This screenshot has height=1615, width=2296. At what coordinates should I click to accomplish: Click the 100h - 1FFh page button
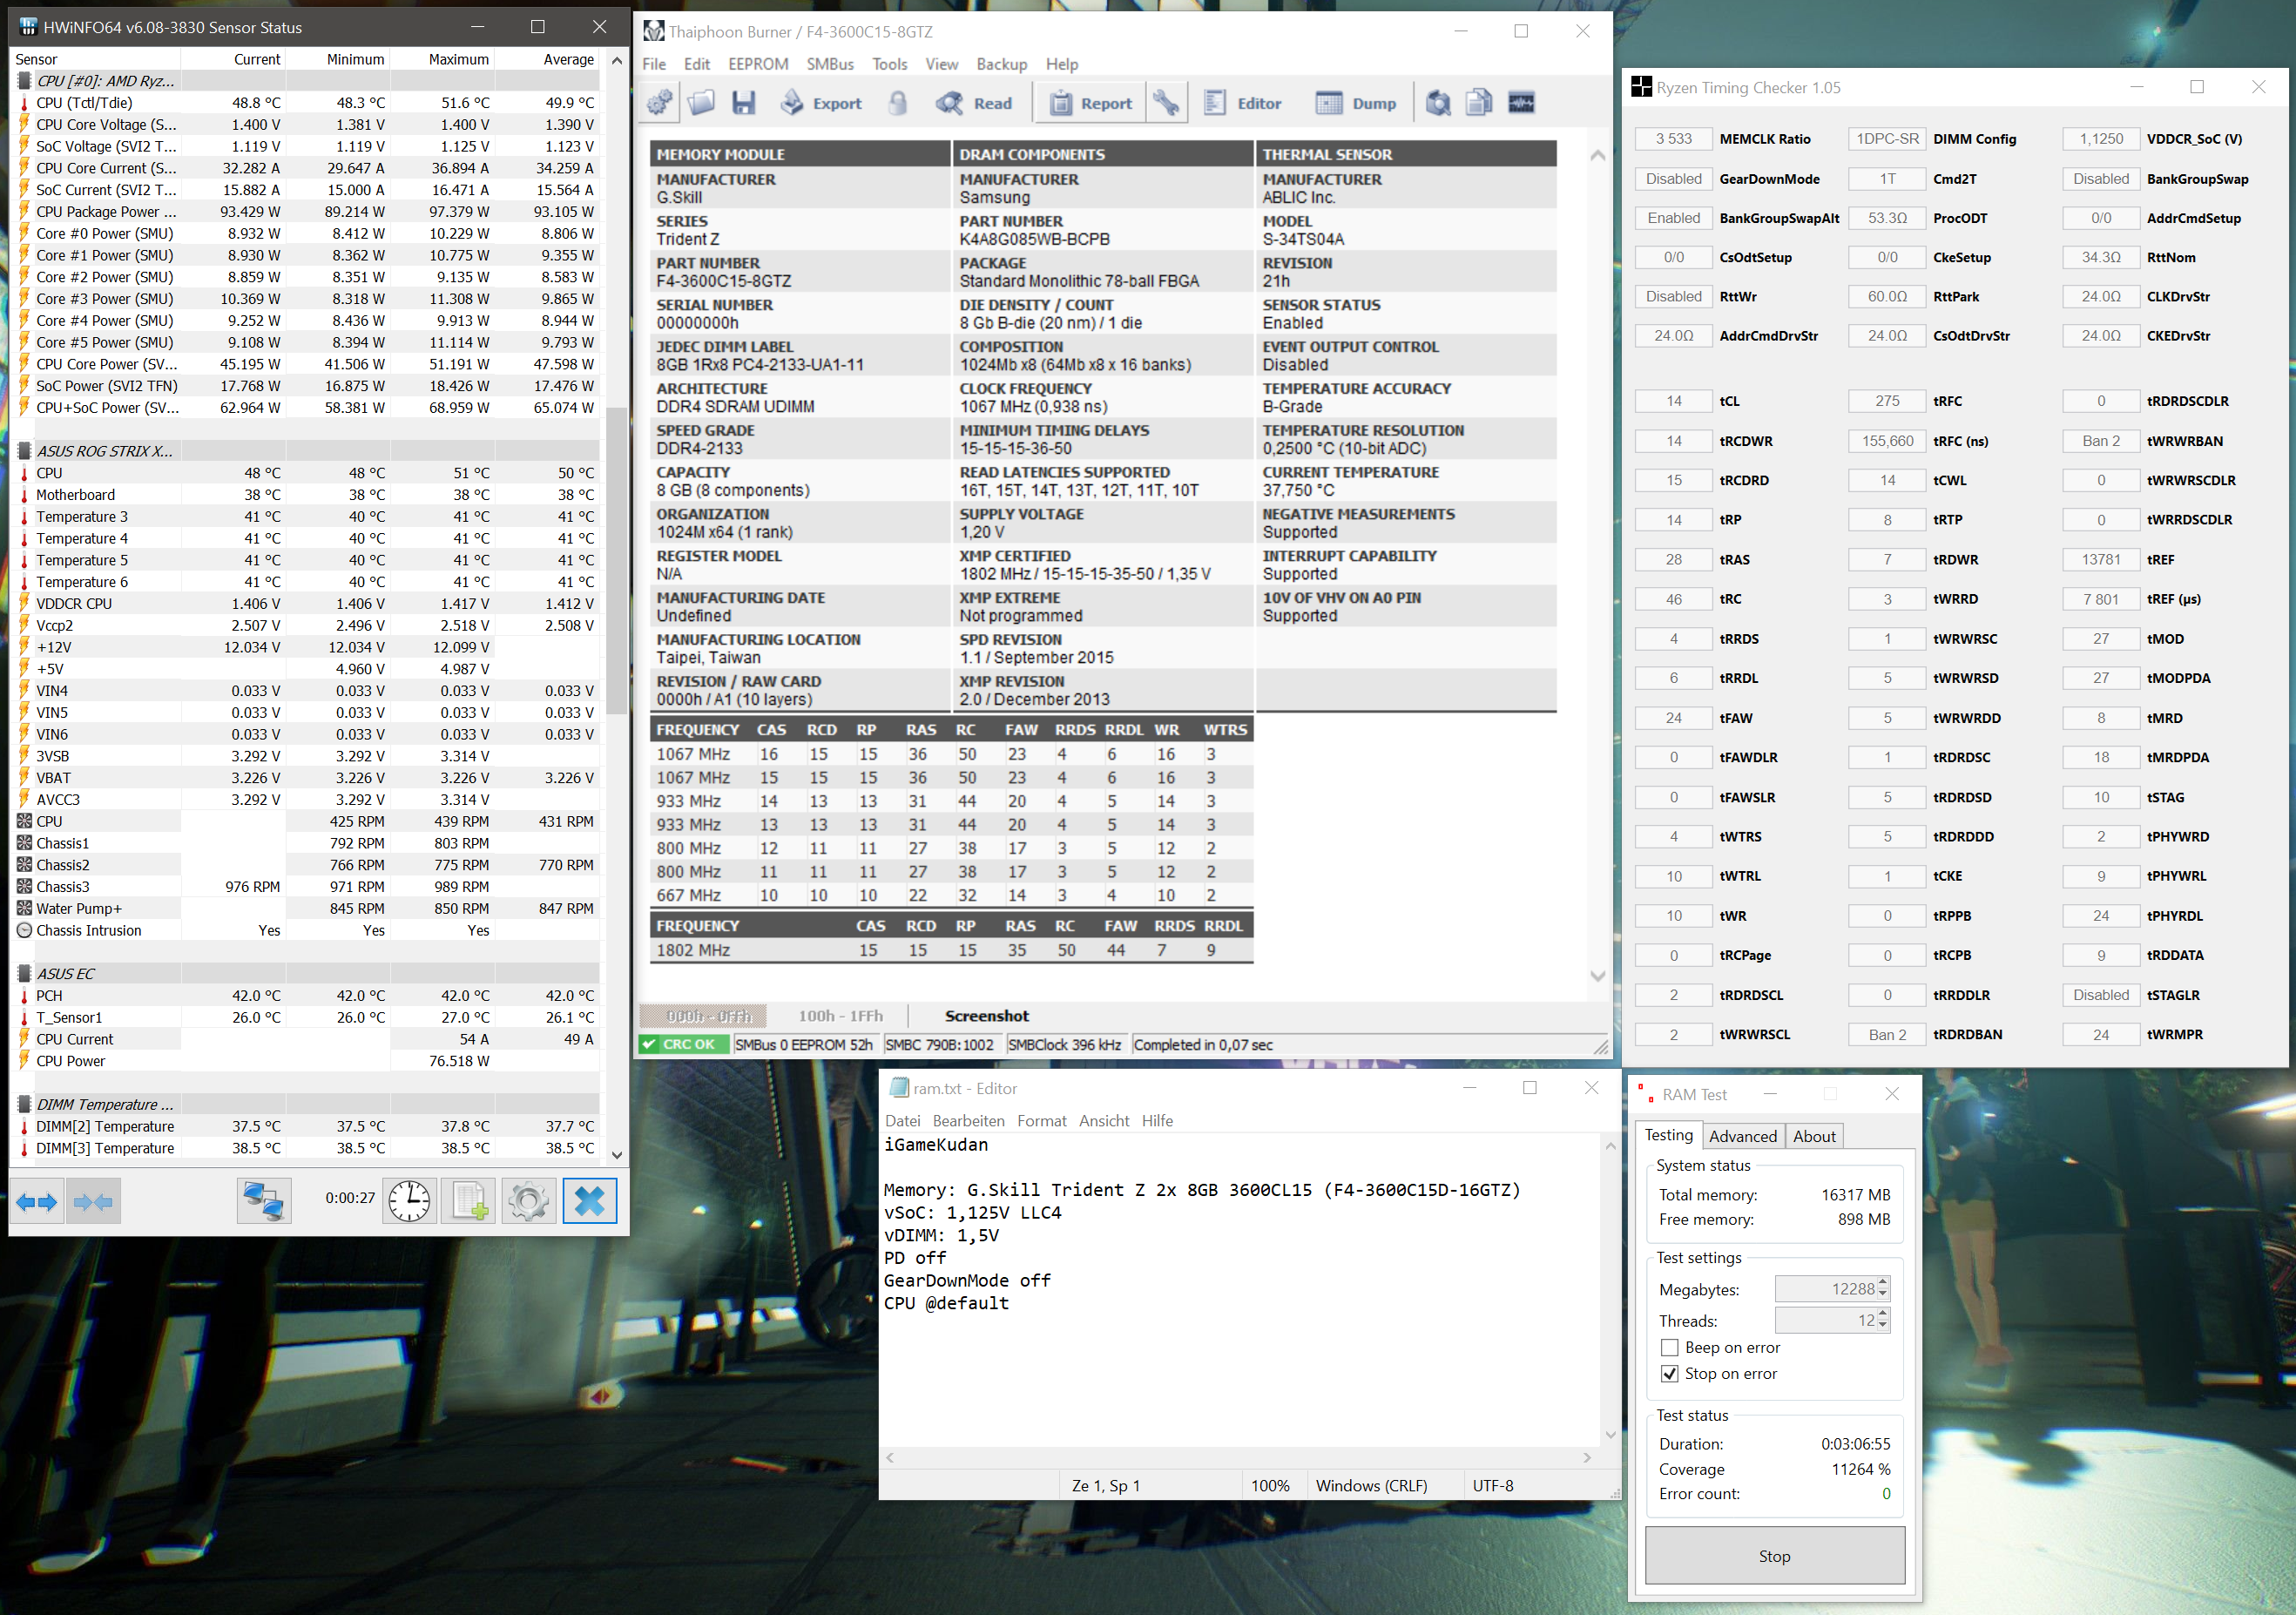coord(840,1016)
